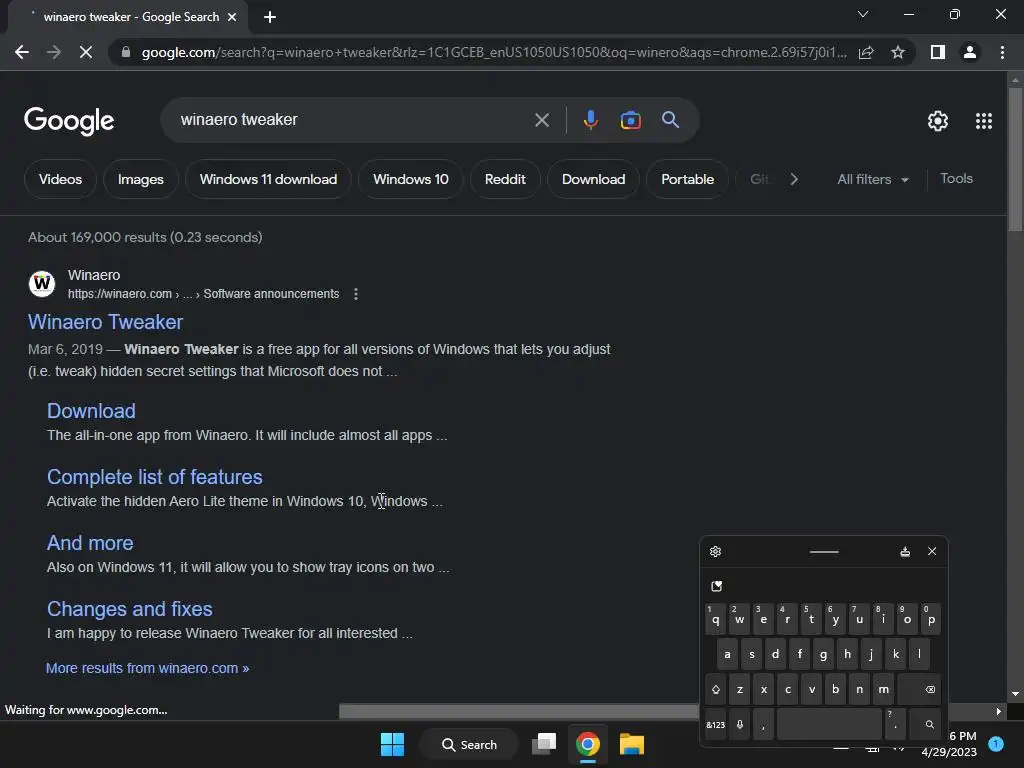Click the magnifier search button in the Google search box
Screen dimensions: 1024x768
point(670,120)
